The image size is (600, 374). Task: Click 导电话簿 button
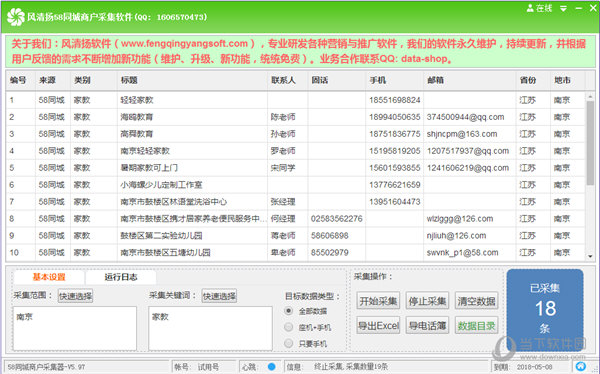(x=427, y=325)
